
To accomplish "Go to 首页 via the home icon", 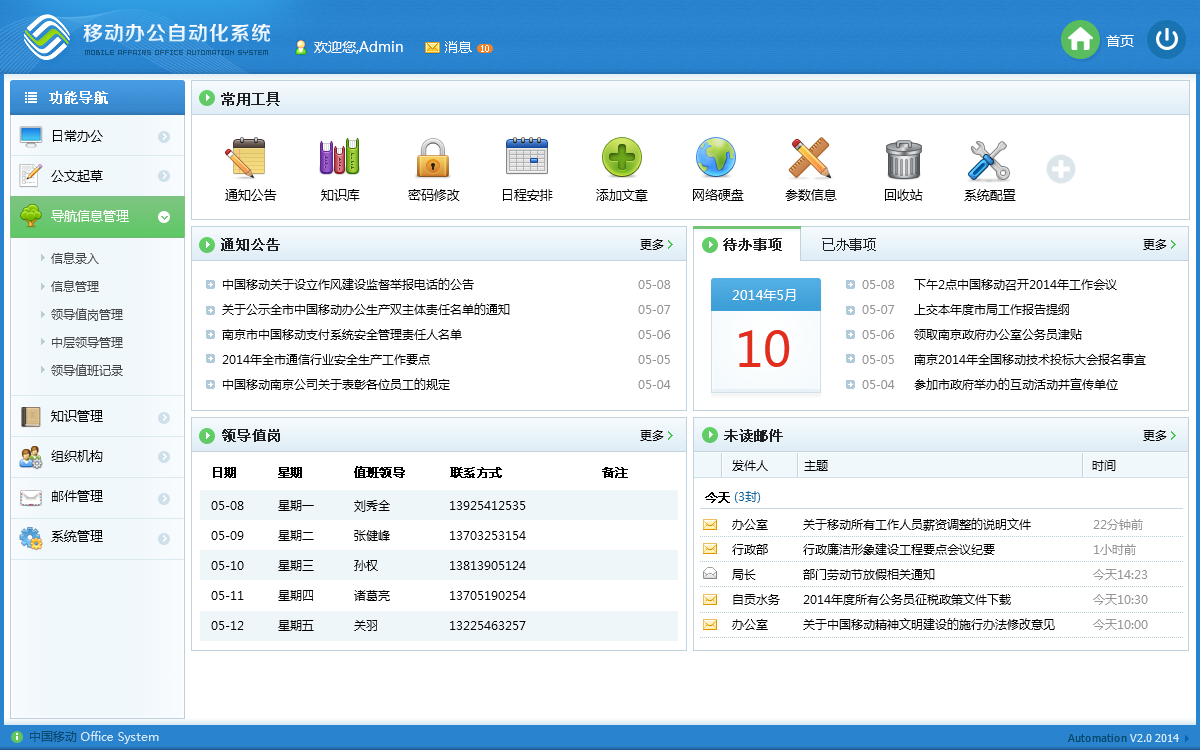I will (1080, 40).
